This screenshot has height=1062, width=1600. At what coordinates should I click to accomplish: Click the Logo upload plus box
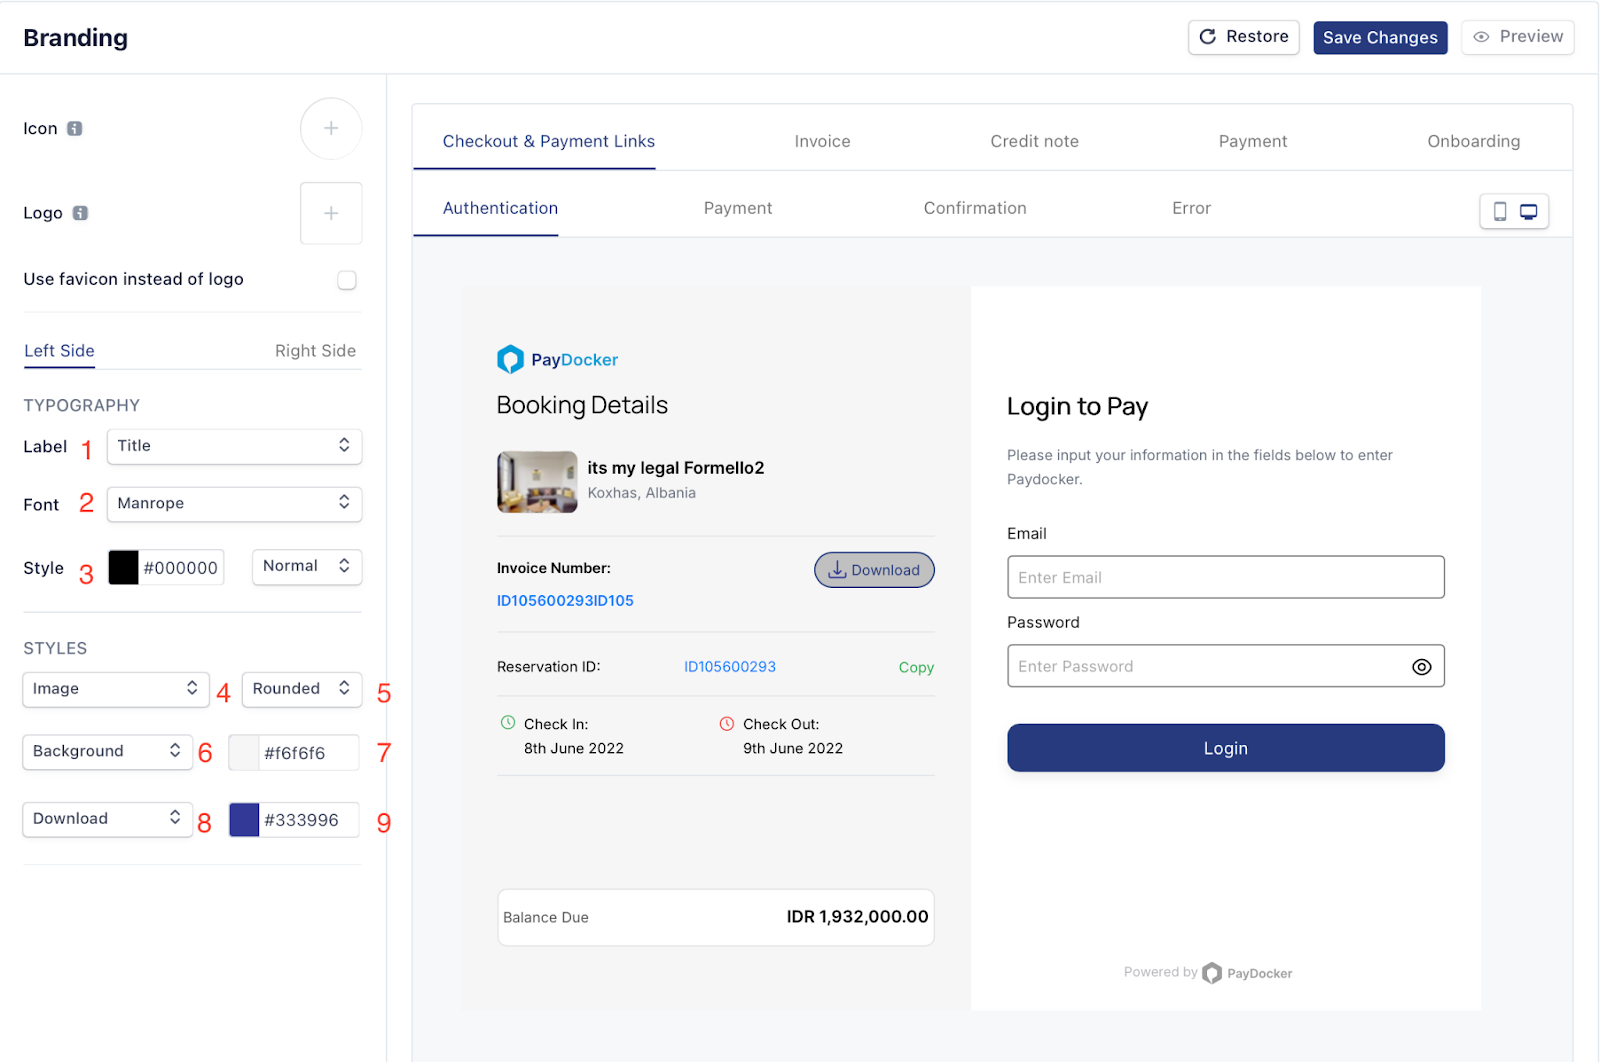click(331, 213)
